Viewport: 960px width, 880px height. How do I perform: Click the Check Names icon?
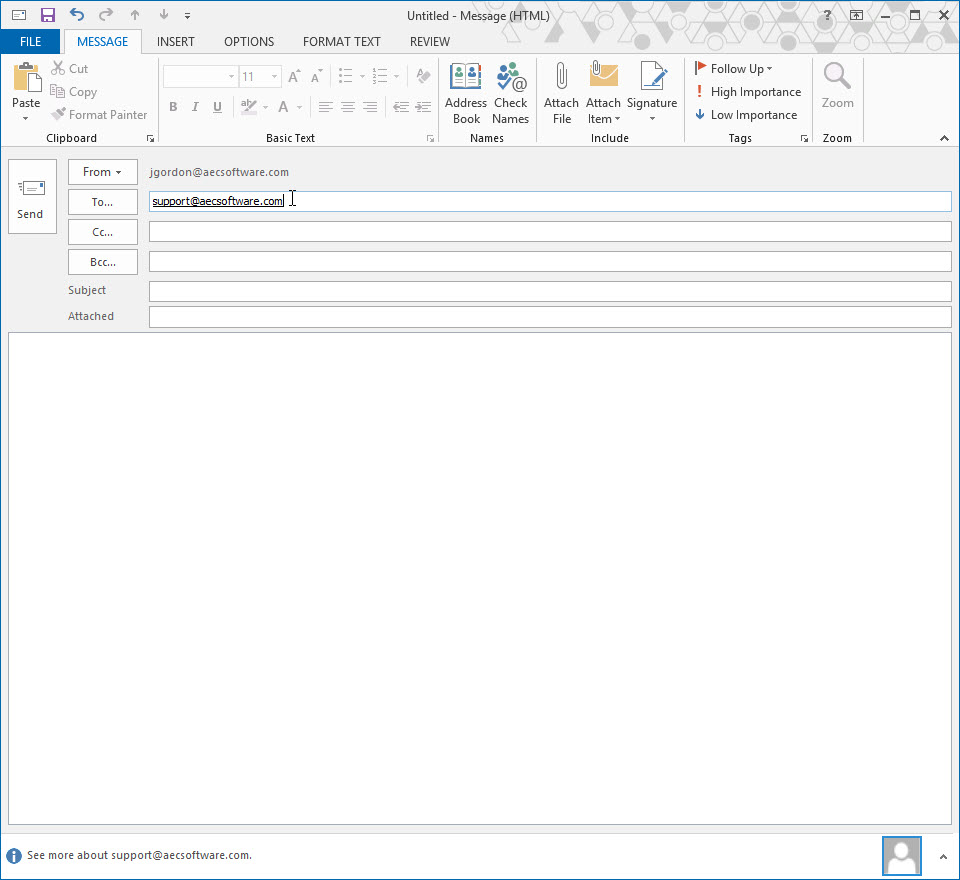[x=510, y=93]
